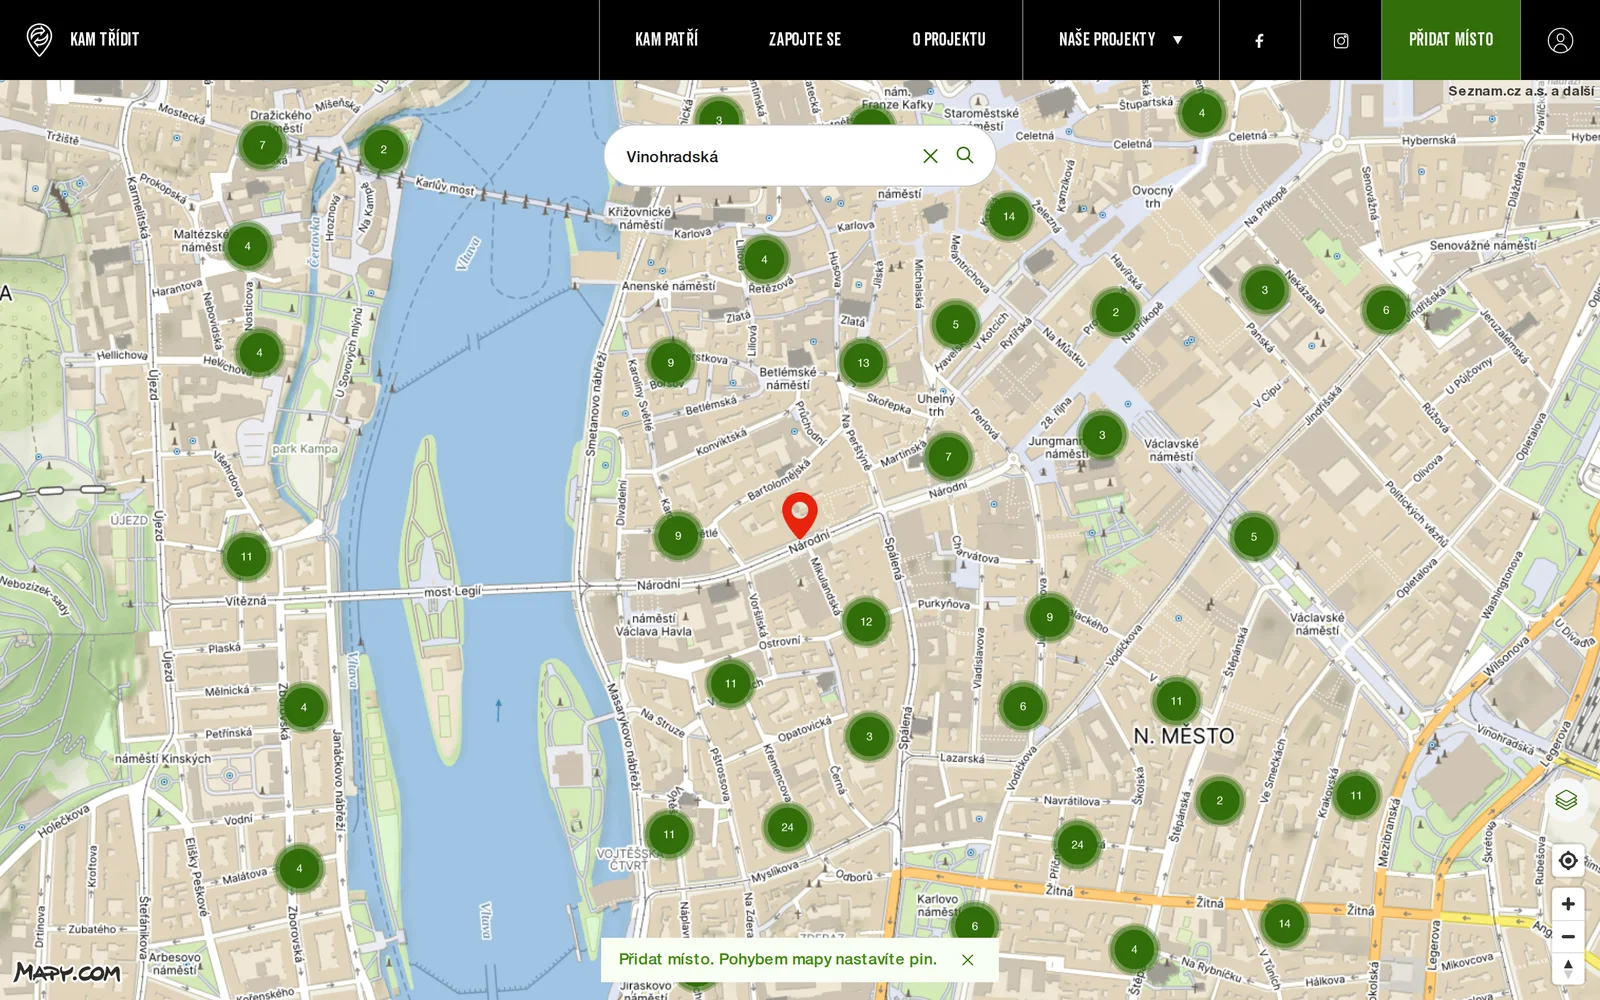Focus the Vinohradská search field
The image size is (1600, 1000).
[x=765, y=156]
